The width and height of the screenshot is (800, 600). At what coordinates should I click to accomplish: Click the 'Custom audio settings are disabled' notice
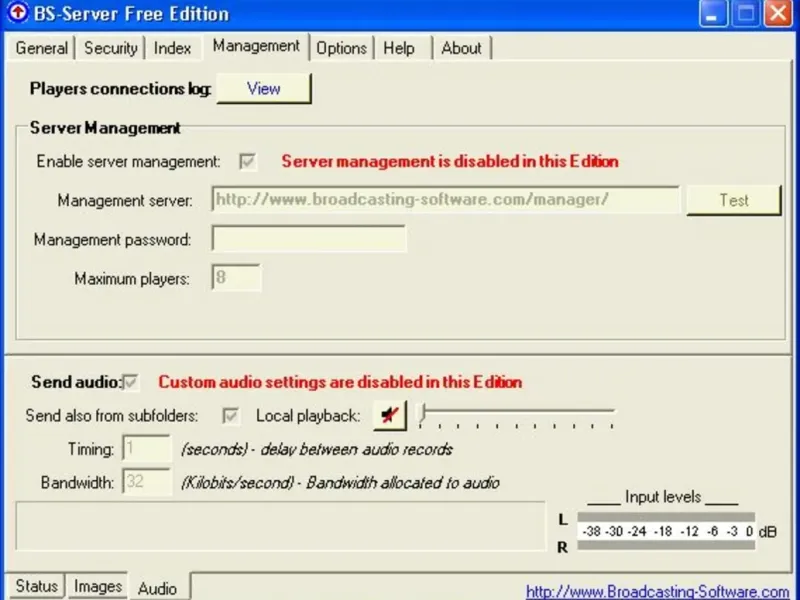point(340,382)
